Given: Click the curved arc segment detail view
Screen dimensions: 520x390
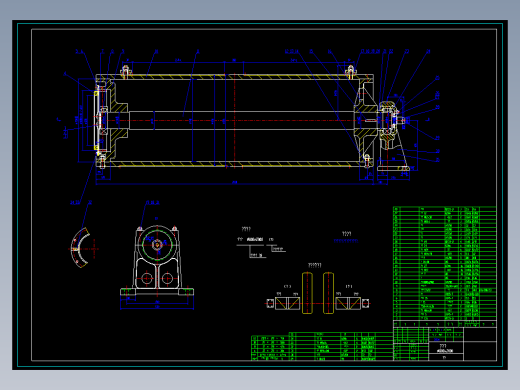Looking at the screenshot, I should 81,248.
